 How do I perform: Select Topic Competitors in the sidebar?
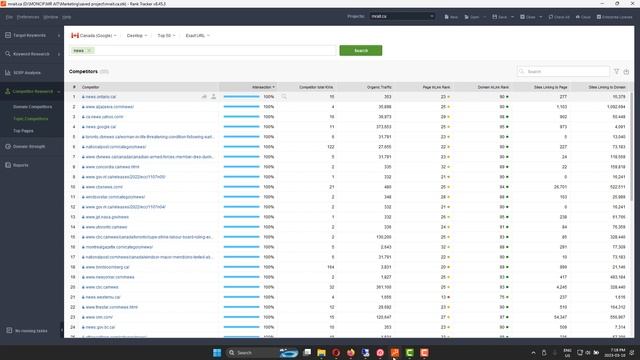point(31,119)
